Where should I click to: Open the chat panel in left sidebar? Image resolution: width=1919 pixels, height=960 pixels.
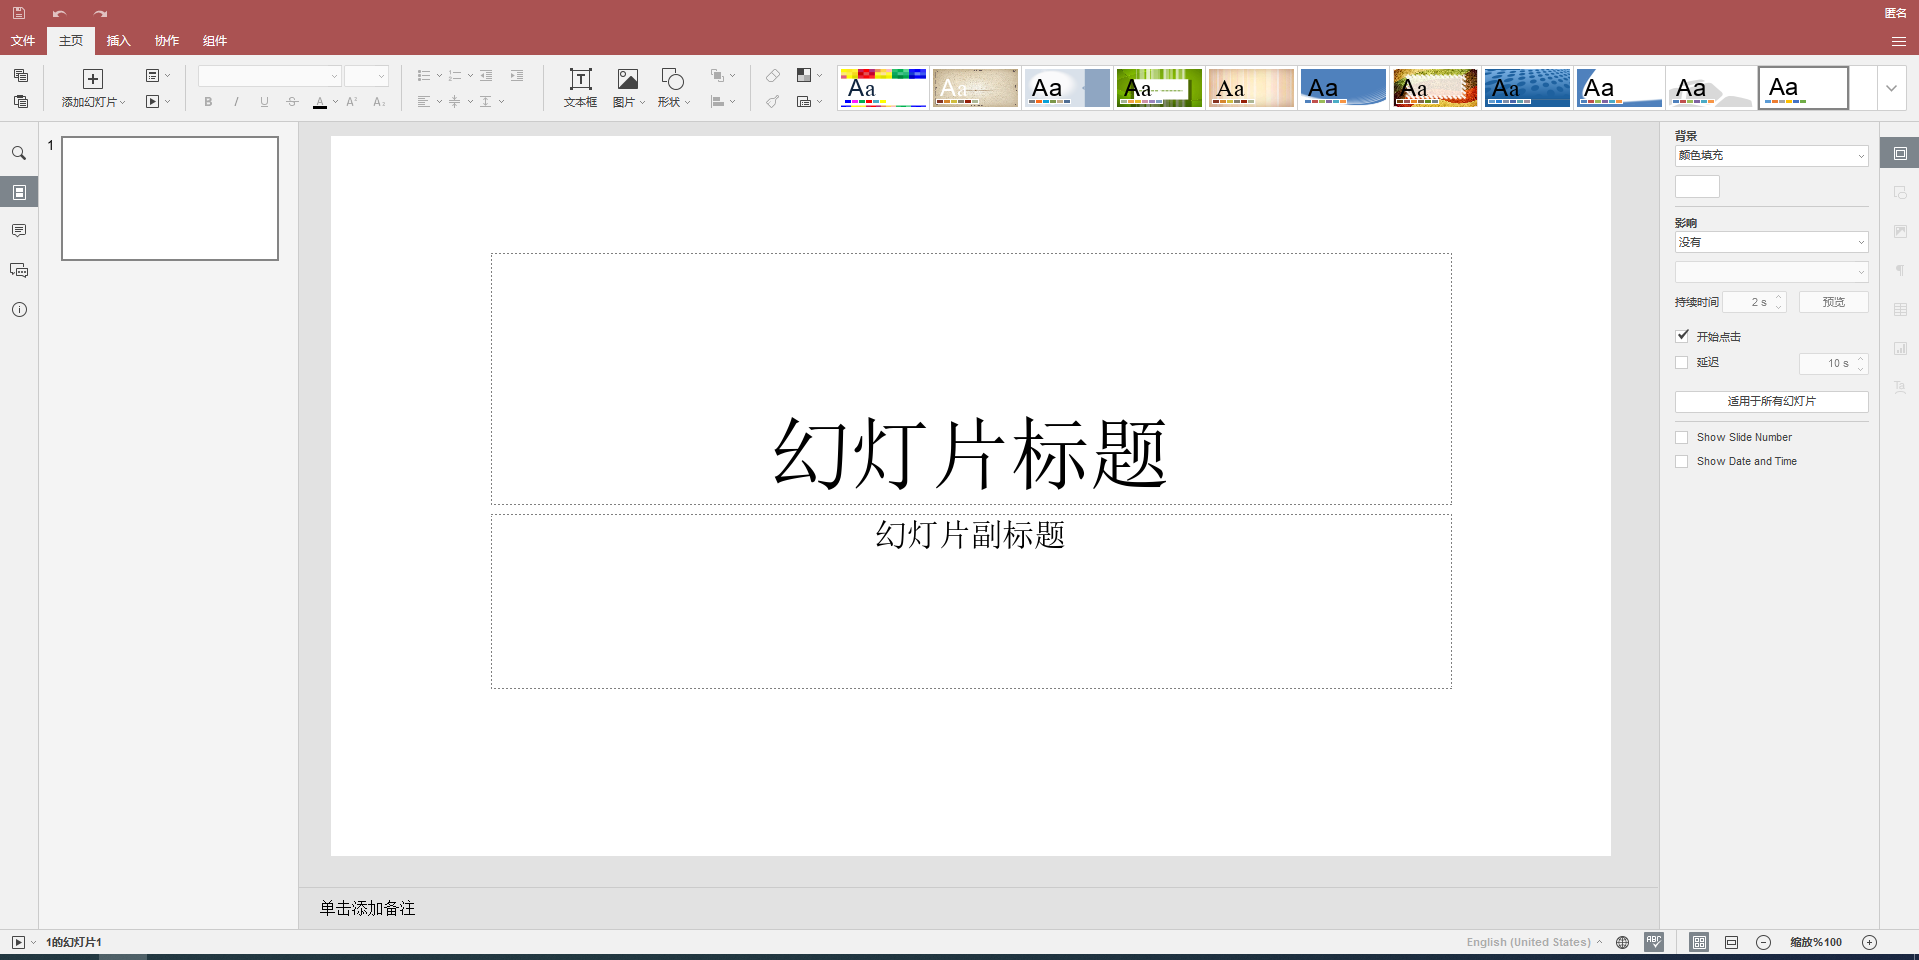tap(19, 270)
